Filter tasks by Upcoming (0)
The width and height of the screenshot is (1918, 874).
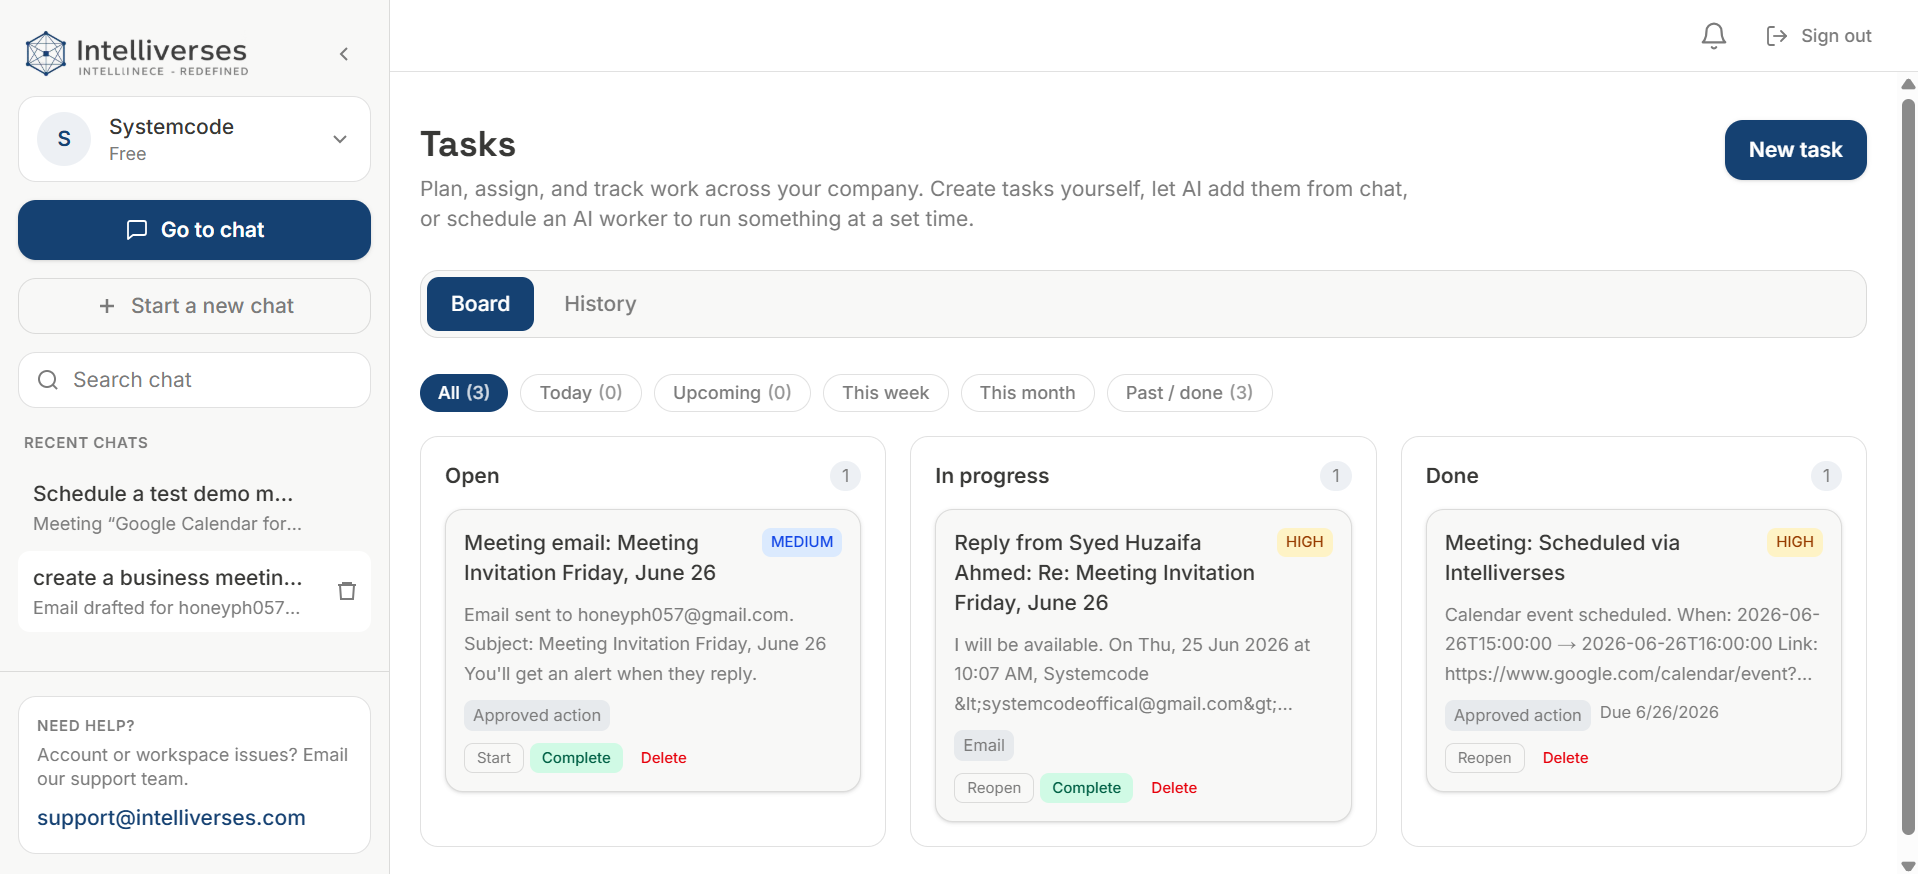732,393
